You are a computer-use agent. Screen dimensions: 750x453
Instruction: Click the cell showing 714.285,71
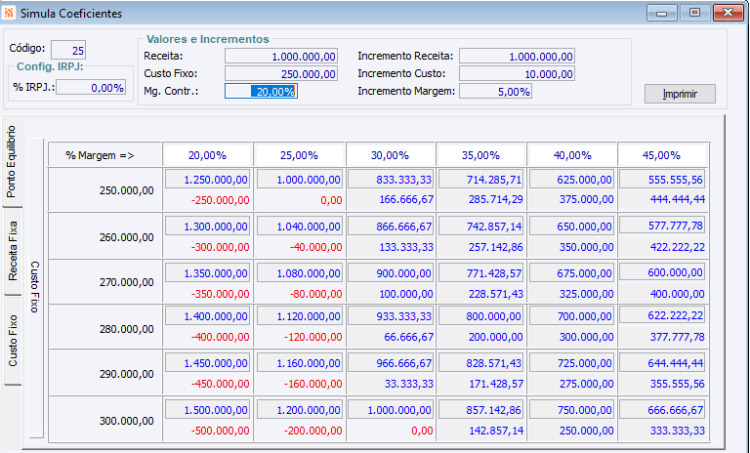coord(481,180)
